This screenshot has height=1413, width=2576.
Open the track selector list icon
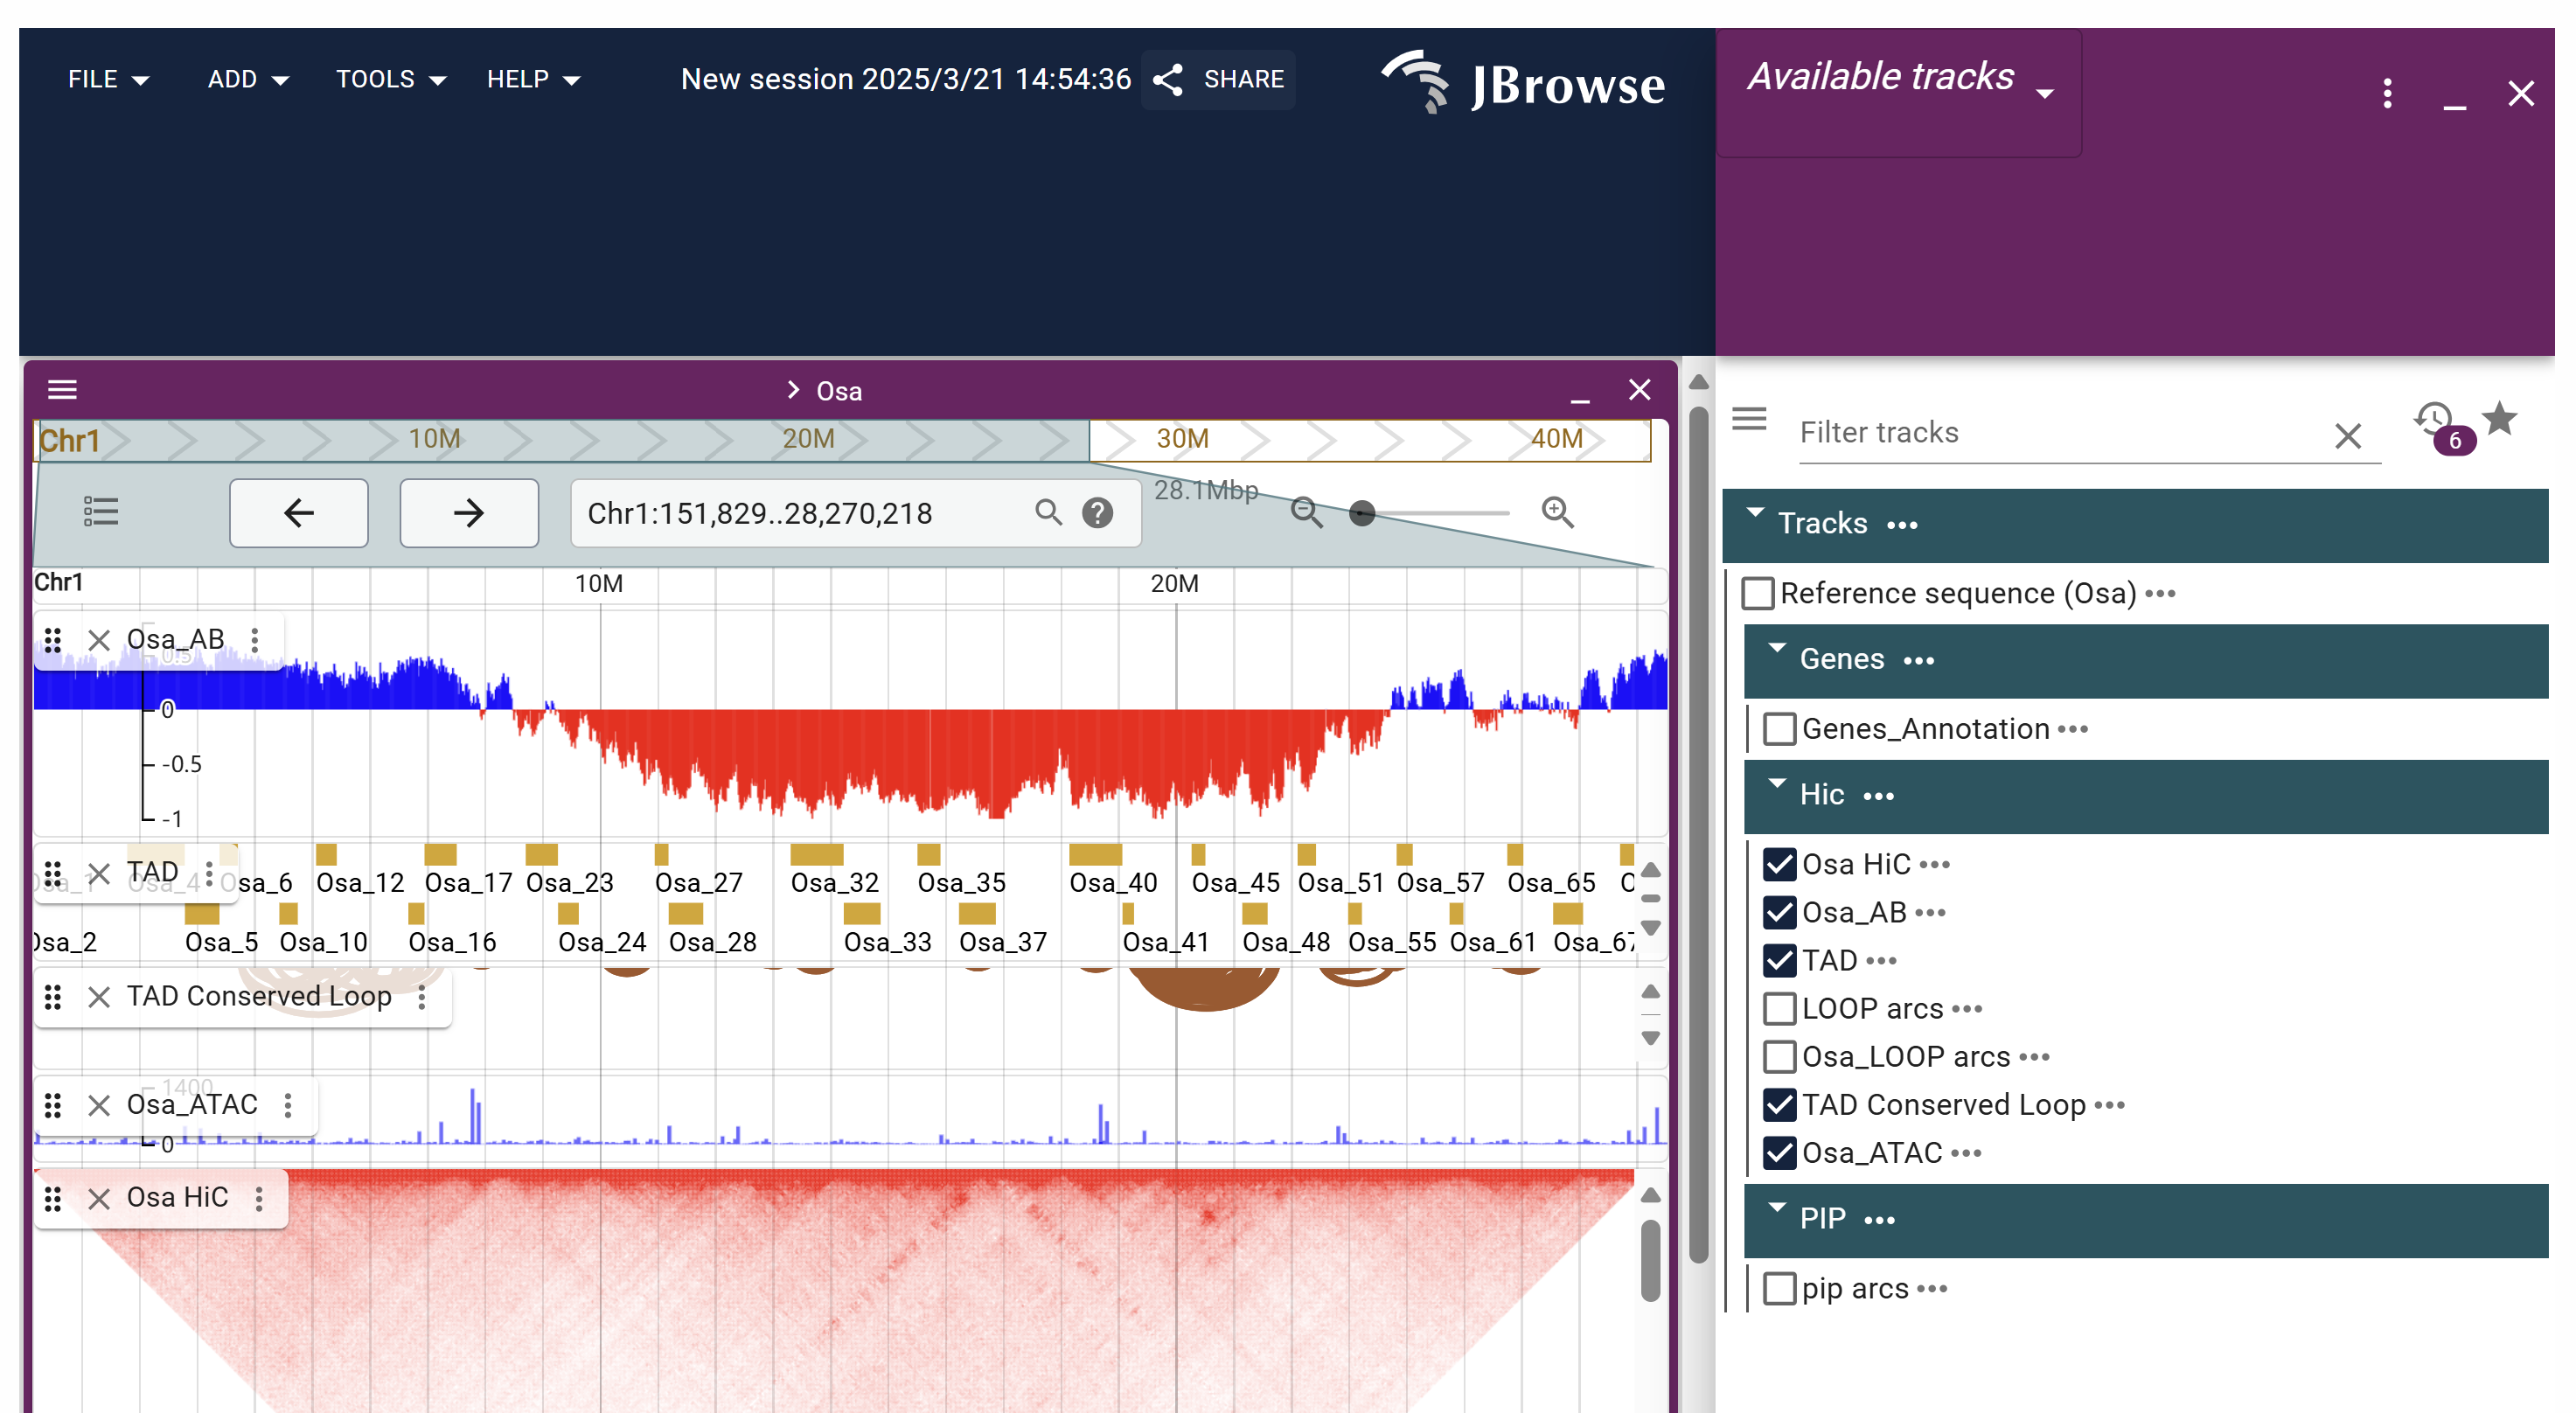[101, 512]
